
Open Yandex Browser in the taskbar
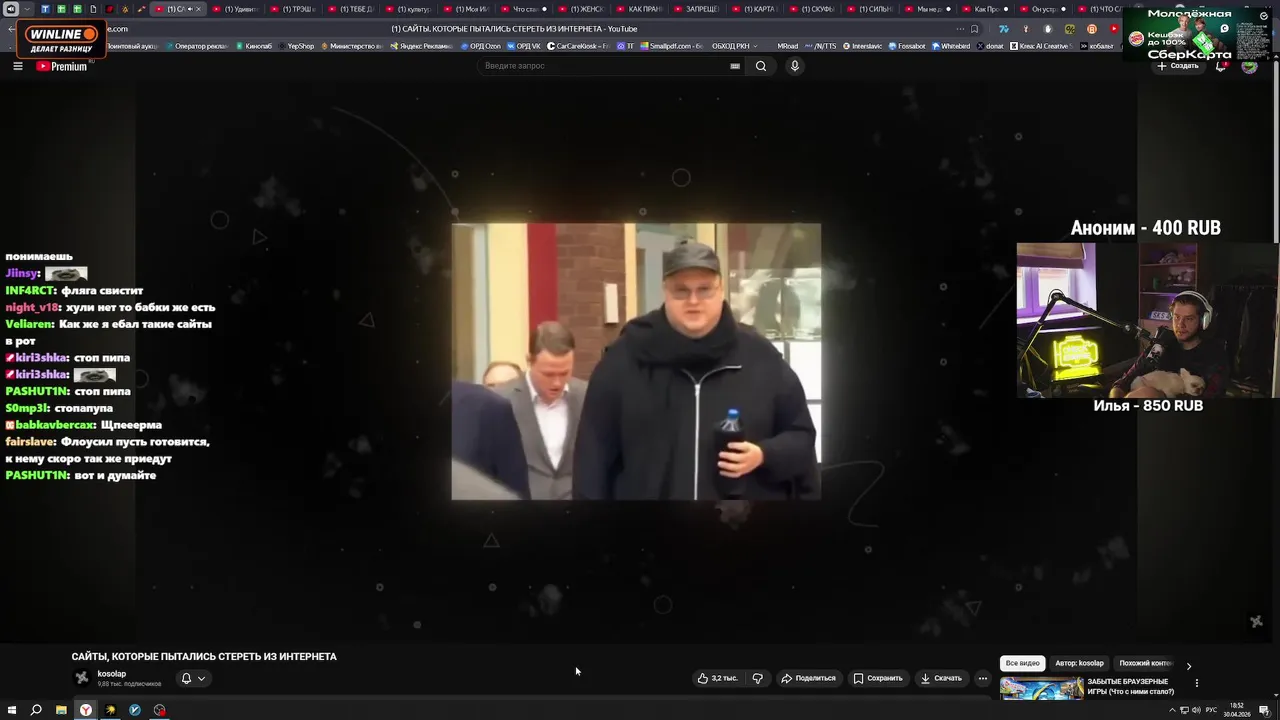86,710
